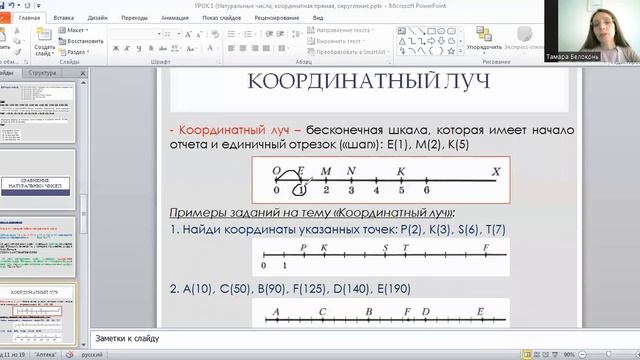Click the Justify text icon
The image size is (640, 360).
click(266, 48)
